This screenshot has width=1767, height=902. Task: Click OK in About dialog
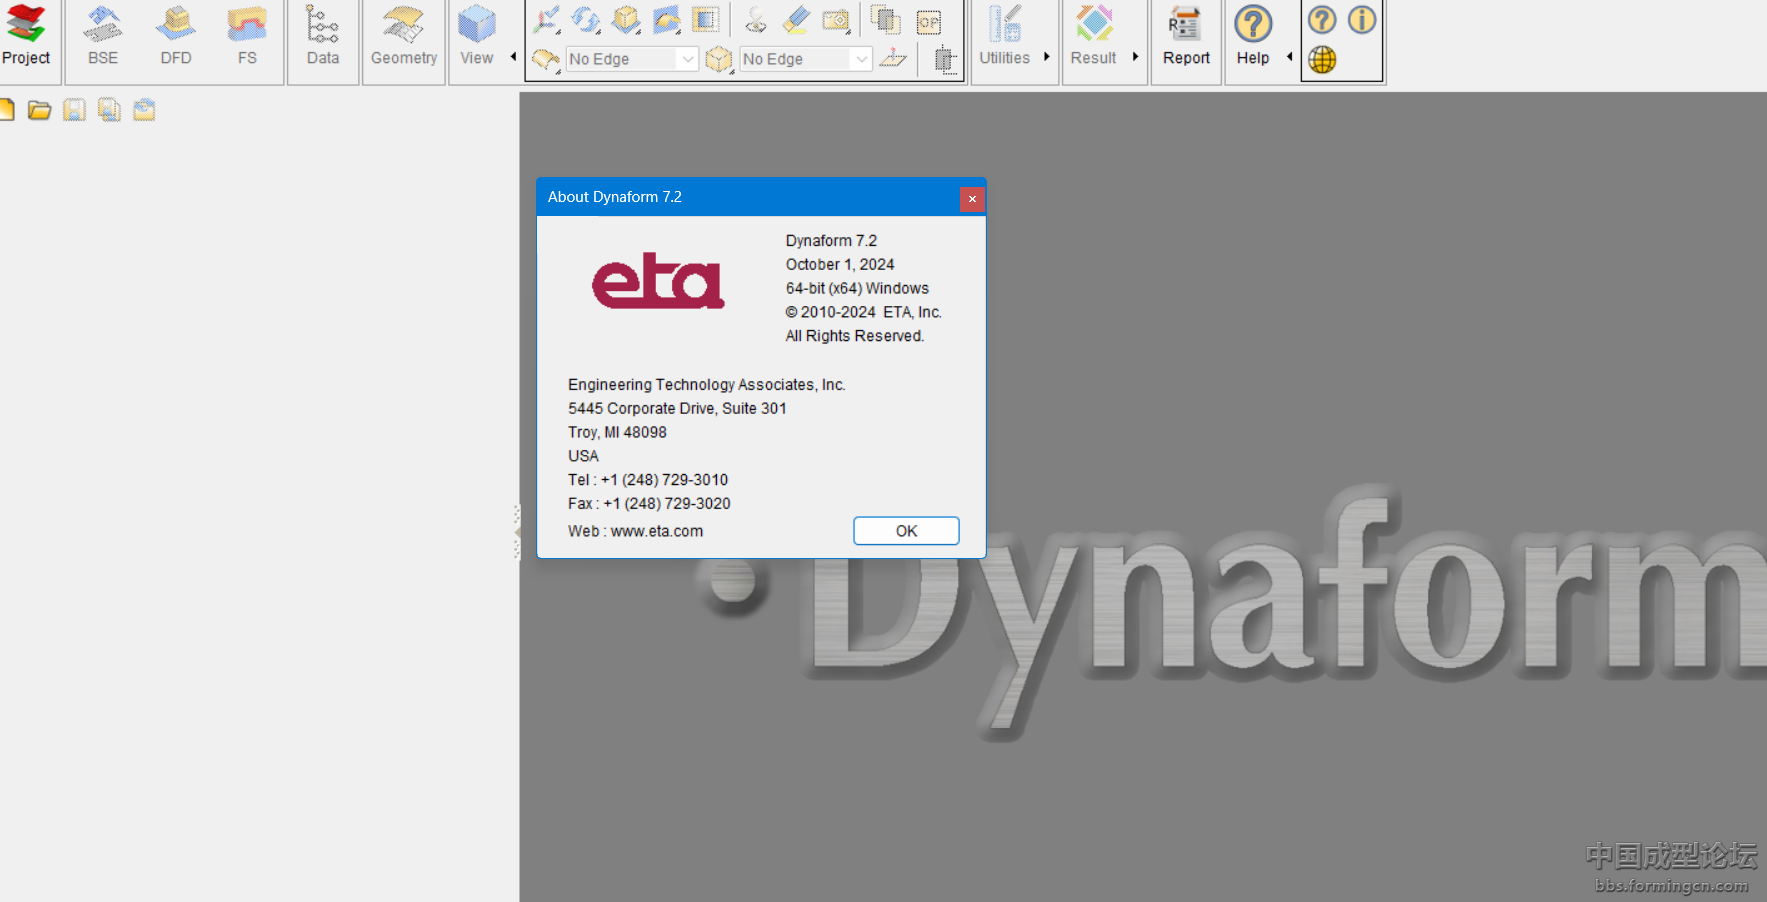(x=906, y=531)
